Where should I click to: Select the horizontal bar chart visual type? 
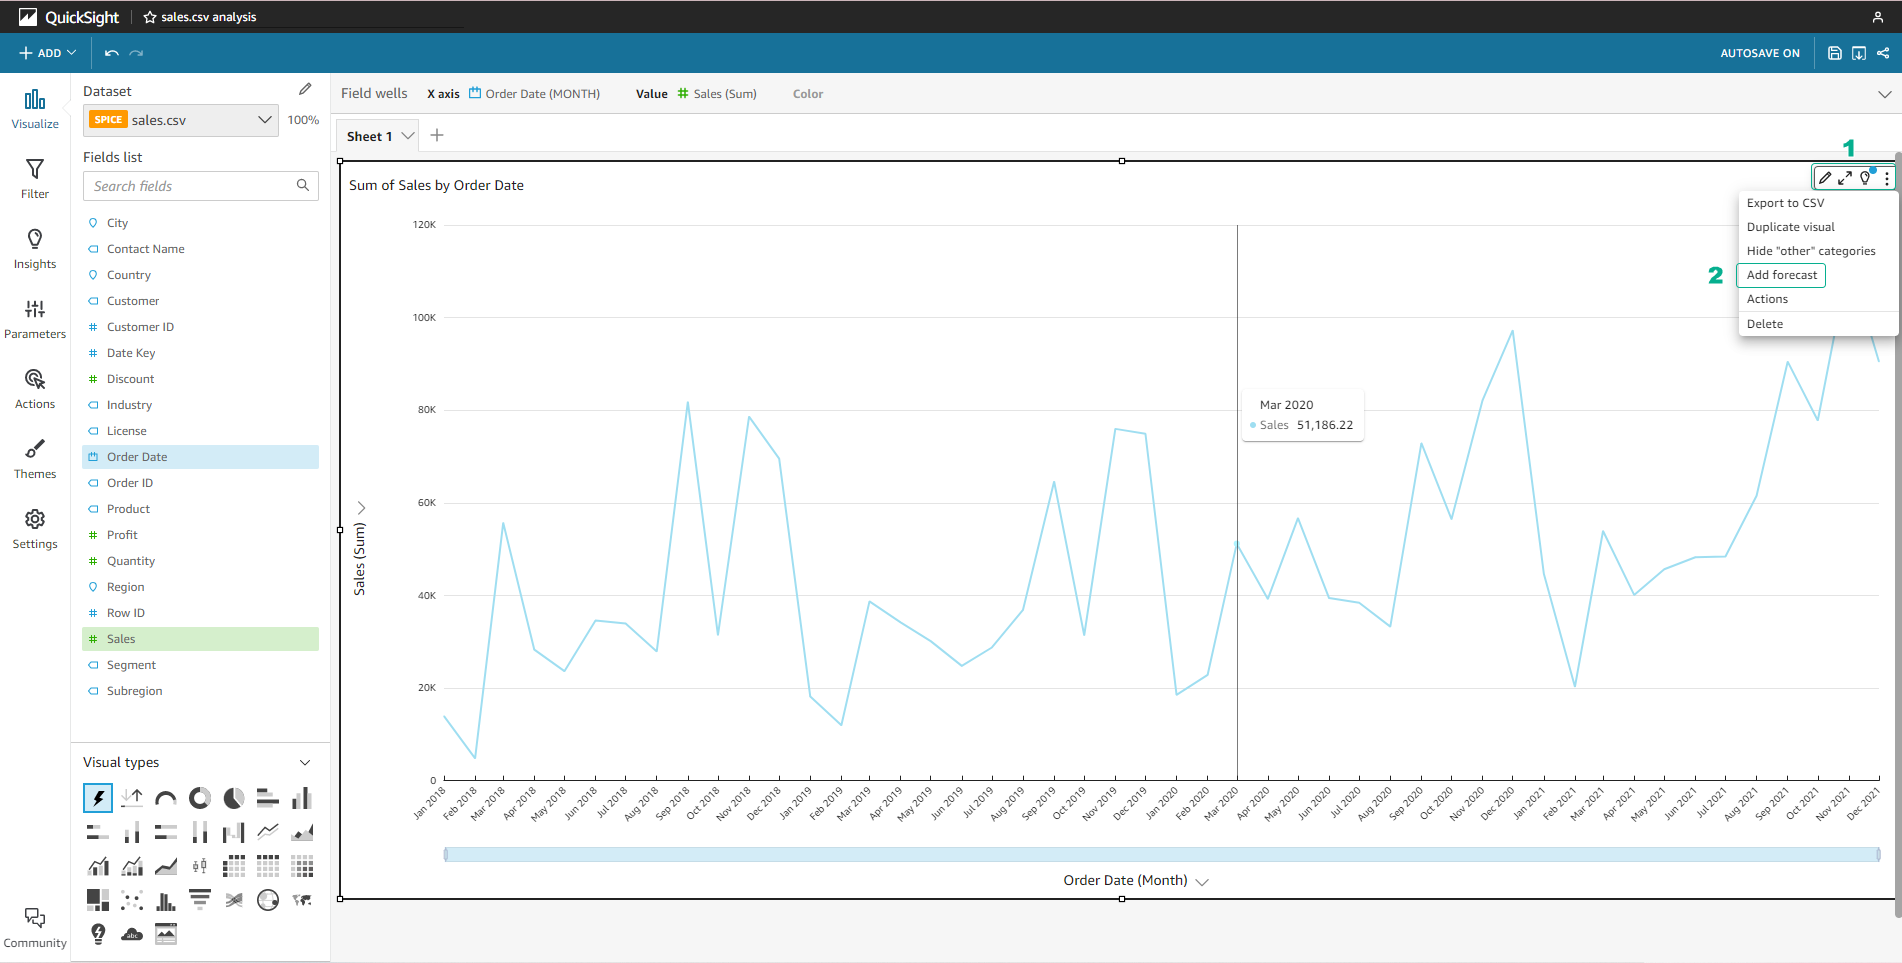[x=268, y=798]
